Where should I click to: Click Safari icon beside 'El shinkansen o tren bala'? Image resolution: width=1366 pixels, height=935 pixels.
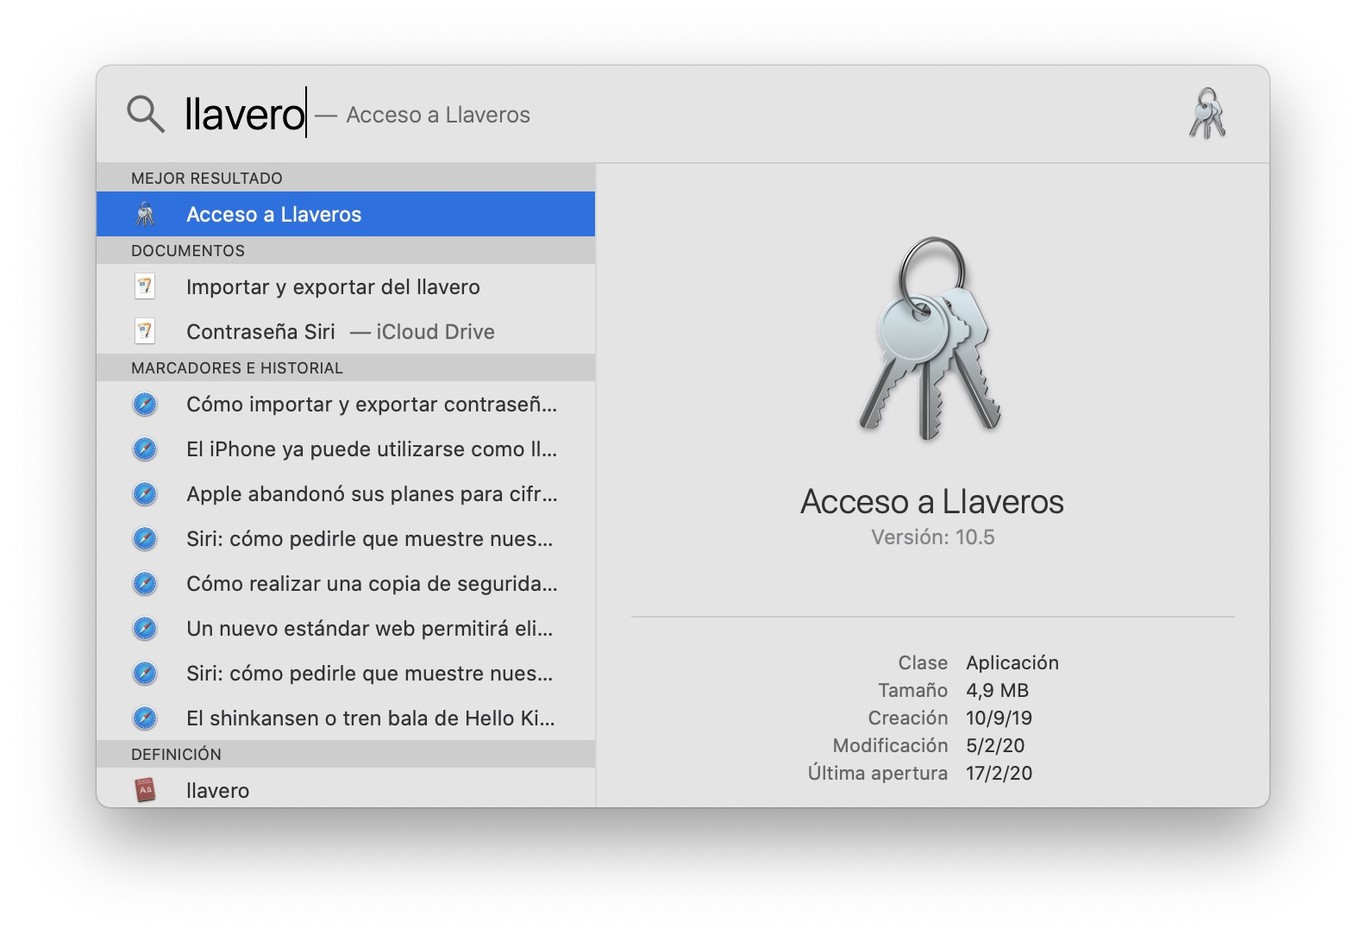(x=145, y=718)
